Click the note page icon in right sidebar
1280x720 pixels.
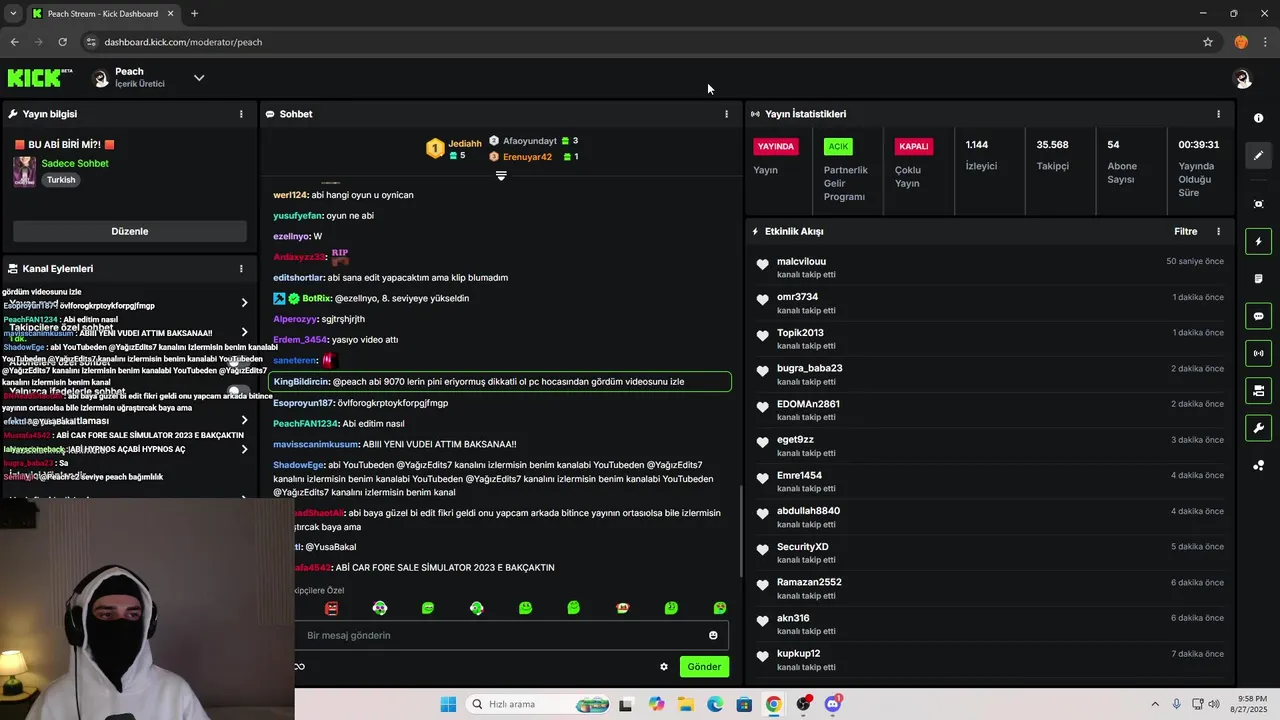[1258, 278]
